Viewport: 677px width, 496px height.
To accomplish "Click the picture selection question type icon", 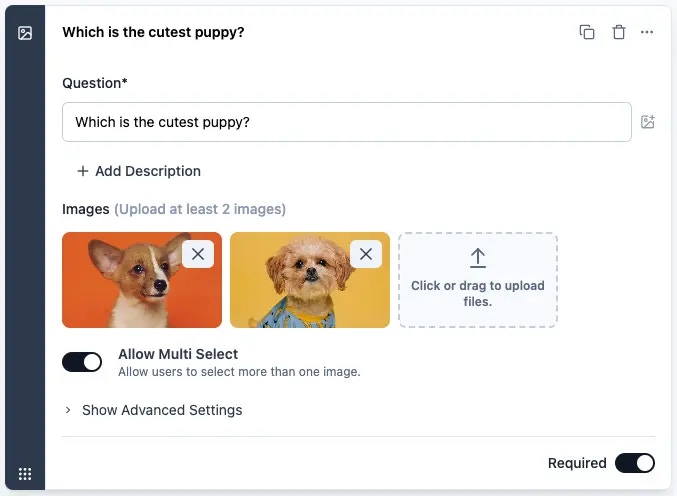I will coord(25,33).
